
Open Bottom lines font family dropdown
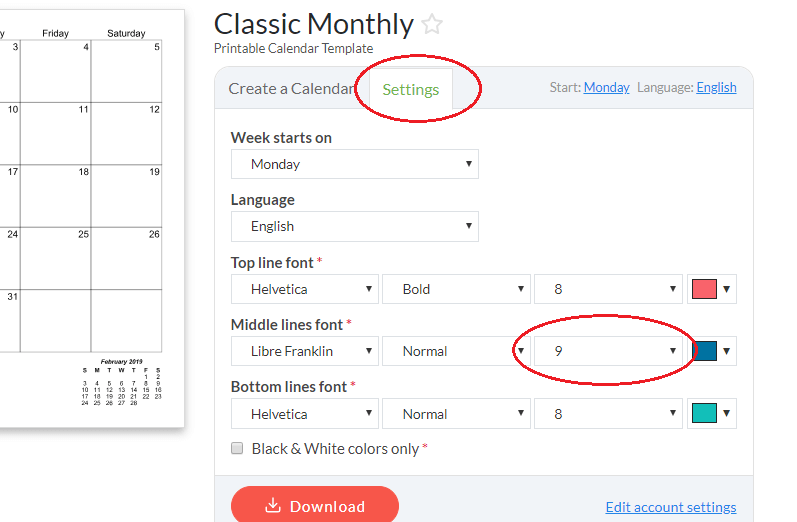tap(305, 414)
